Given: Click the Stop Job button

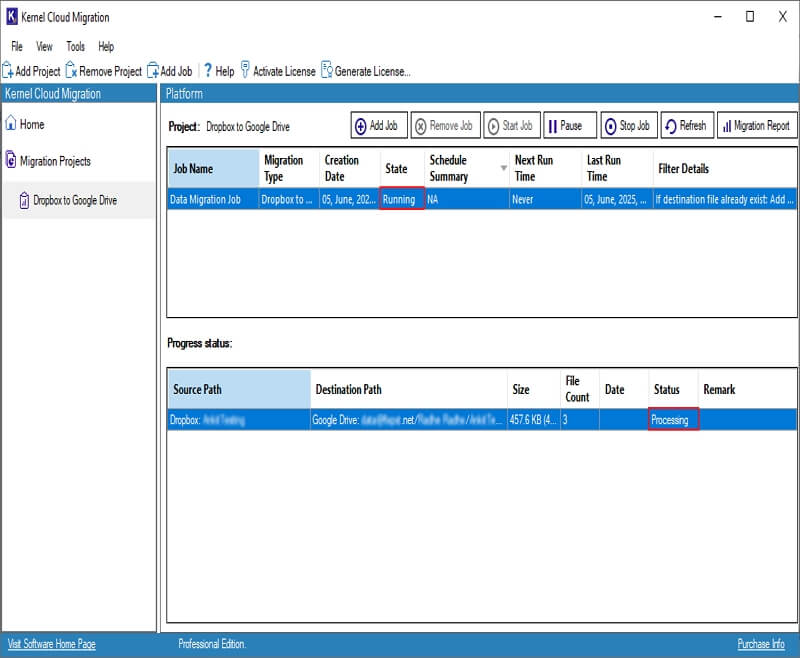Looking at the screenshot, I should (629, 125).
